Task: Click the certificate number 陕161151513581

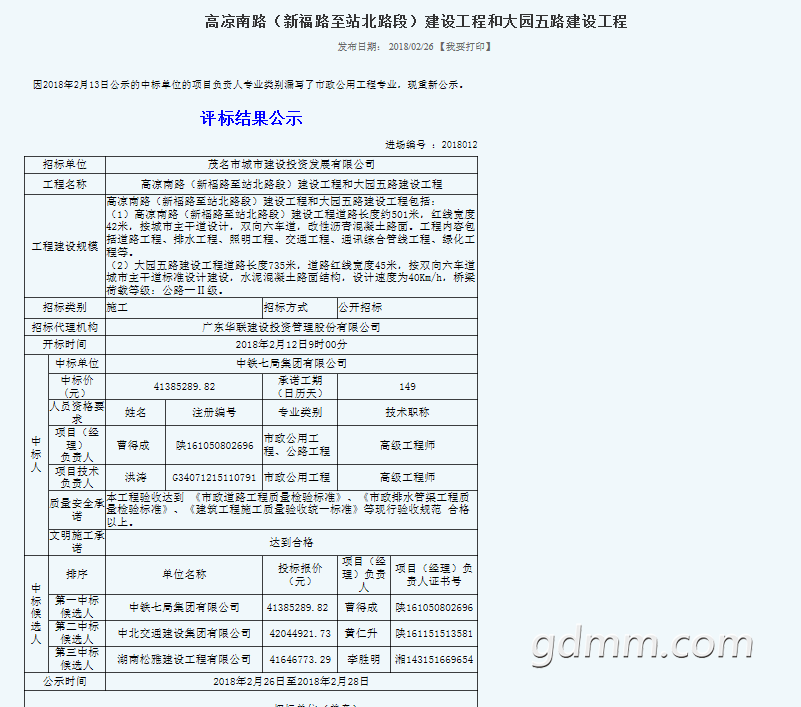Action: [434, 633]
